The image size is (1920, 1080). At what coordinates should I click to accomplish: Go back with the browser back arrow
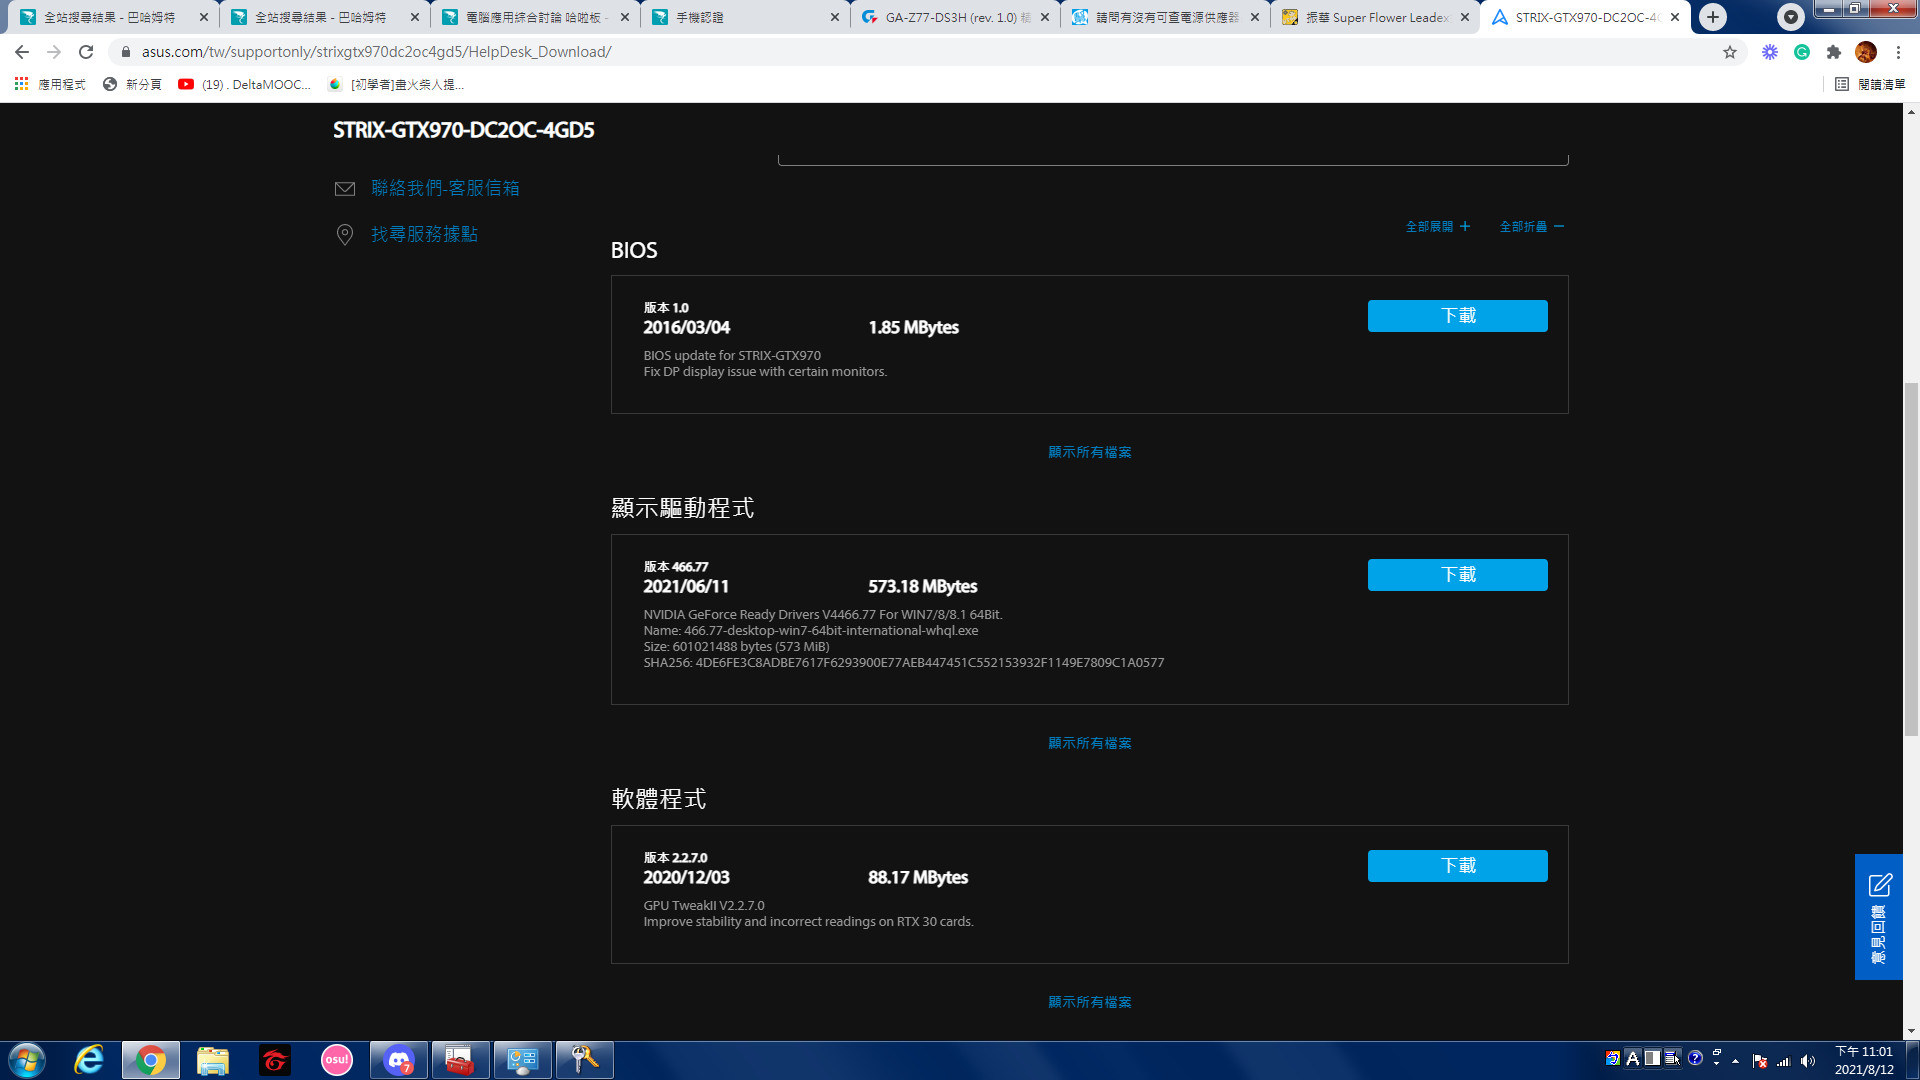(22, 52)
